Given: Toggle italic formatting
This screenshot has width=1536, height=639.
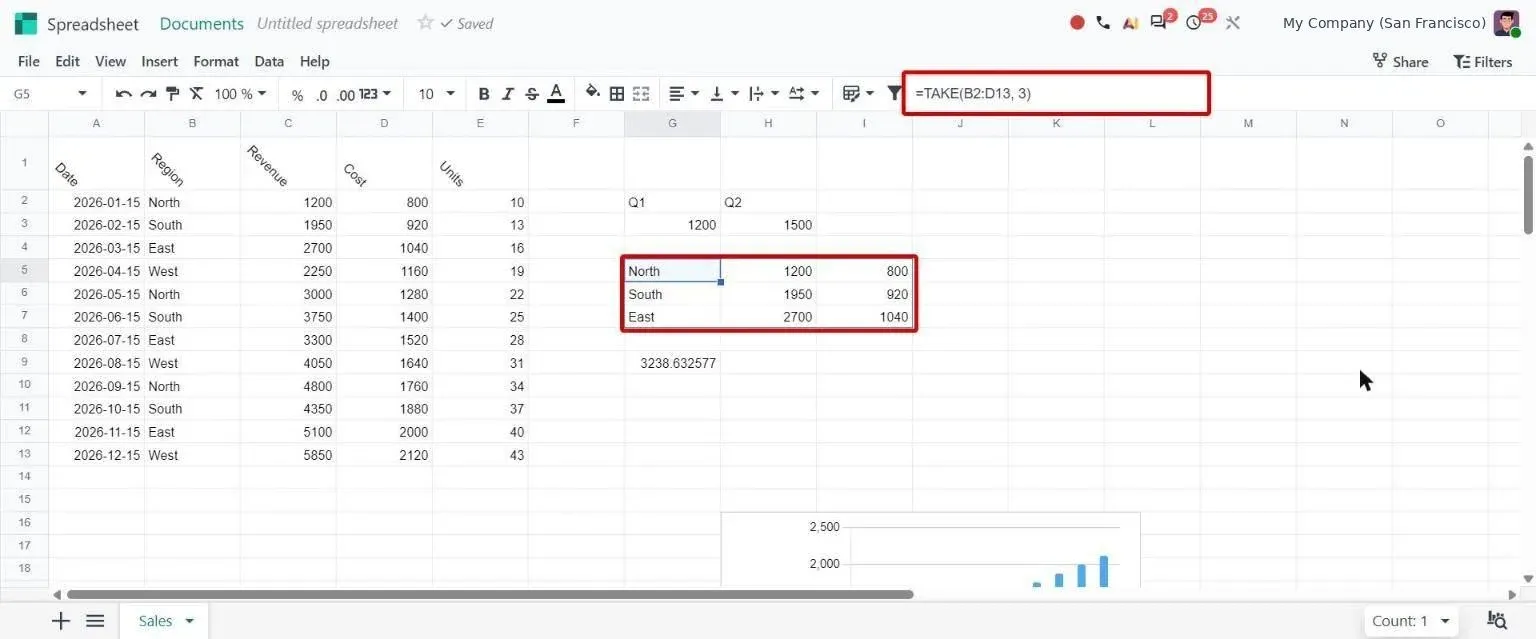Looking at the screenshot, I should (x=508, y=94).
